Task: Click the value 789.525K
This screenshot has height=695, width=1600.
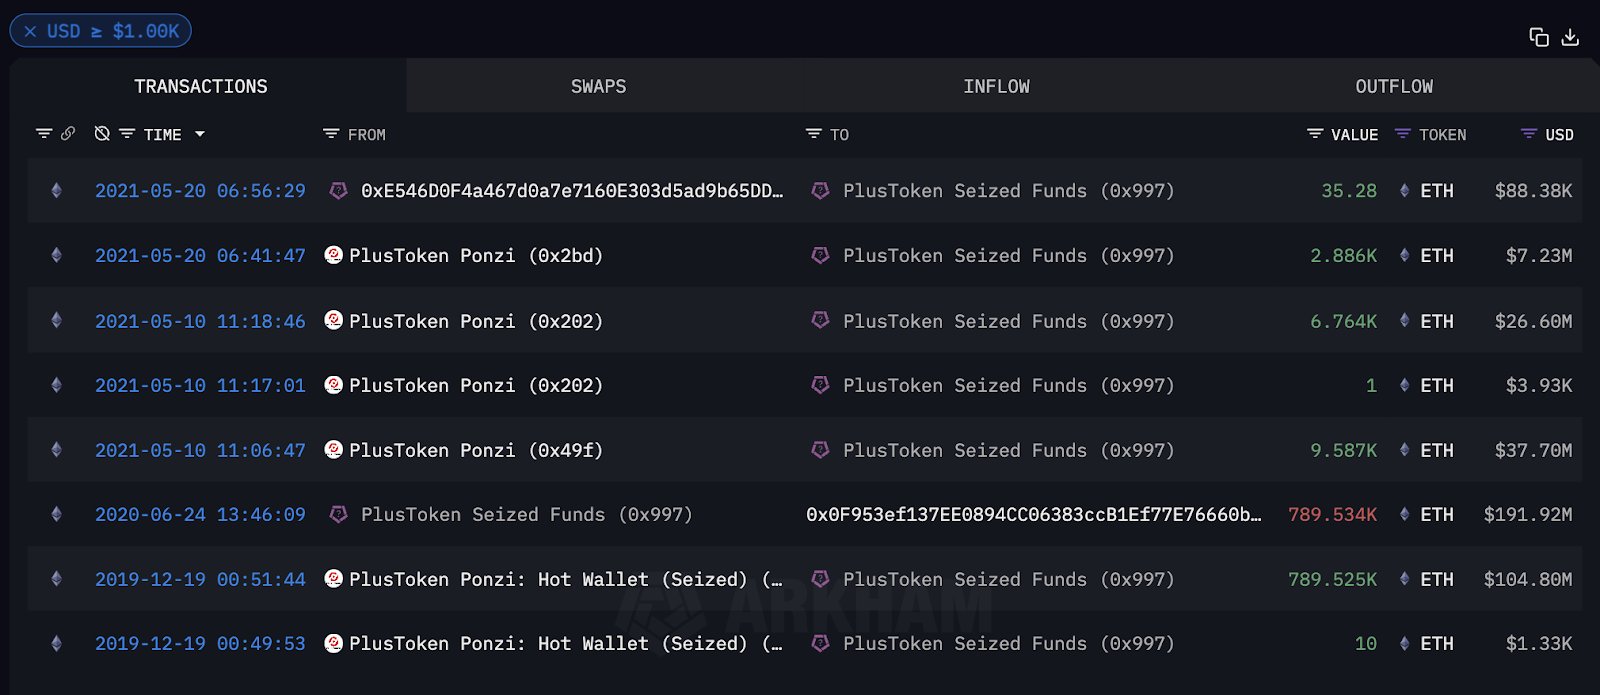Action: pyautogui.click(x=1332, y=579)
